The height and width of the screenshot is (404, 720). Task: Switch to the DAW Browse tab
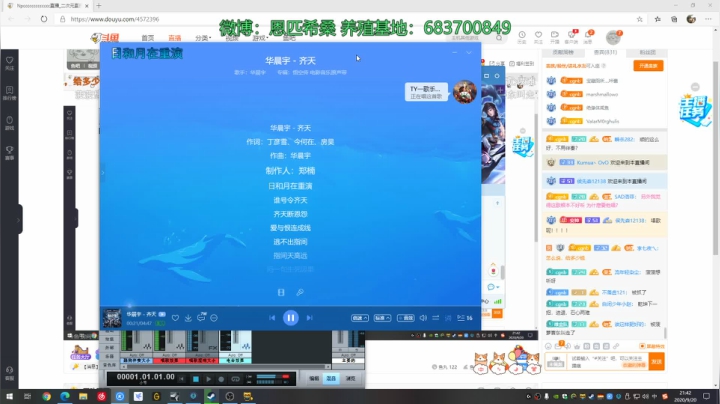pyautogui.click(x=350, y=378)
